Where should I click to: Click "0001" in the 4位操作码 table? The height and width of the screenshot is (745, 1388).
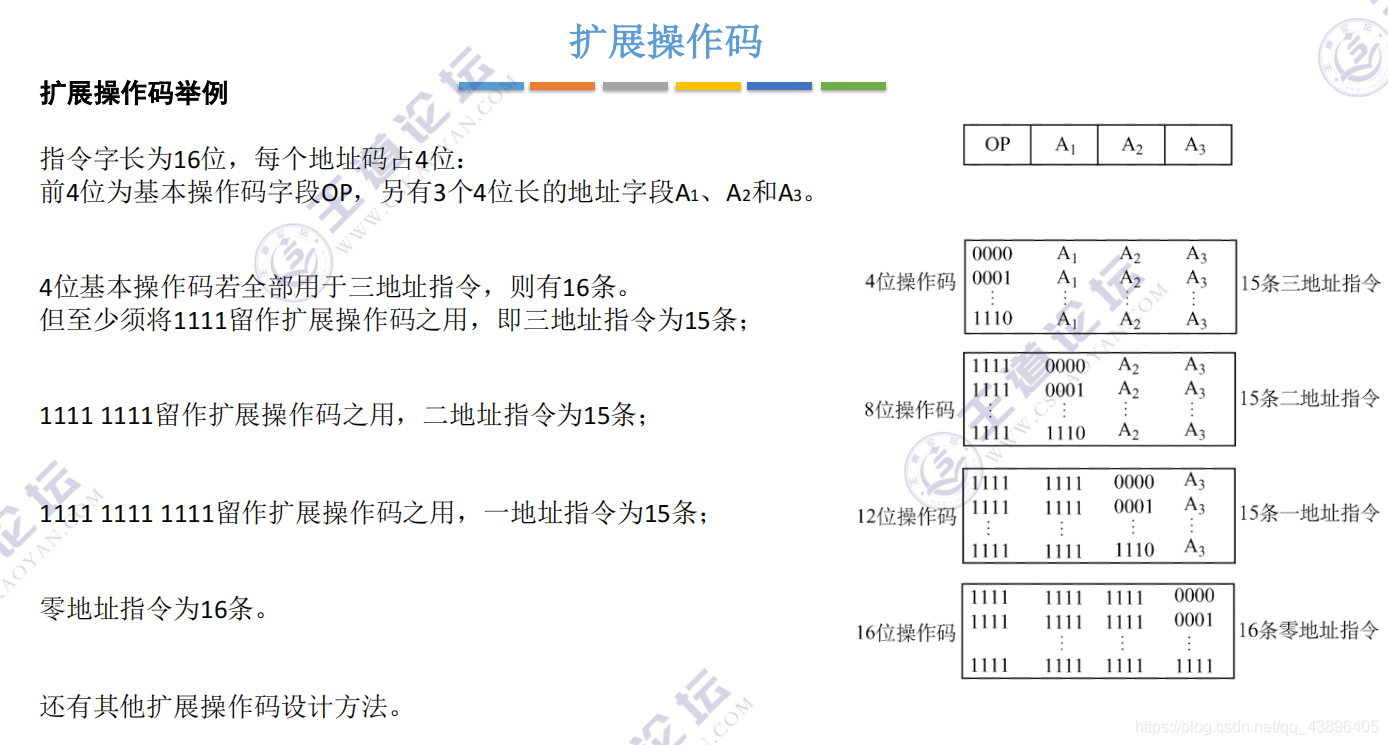click(992, 278)
